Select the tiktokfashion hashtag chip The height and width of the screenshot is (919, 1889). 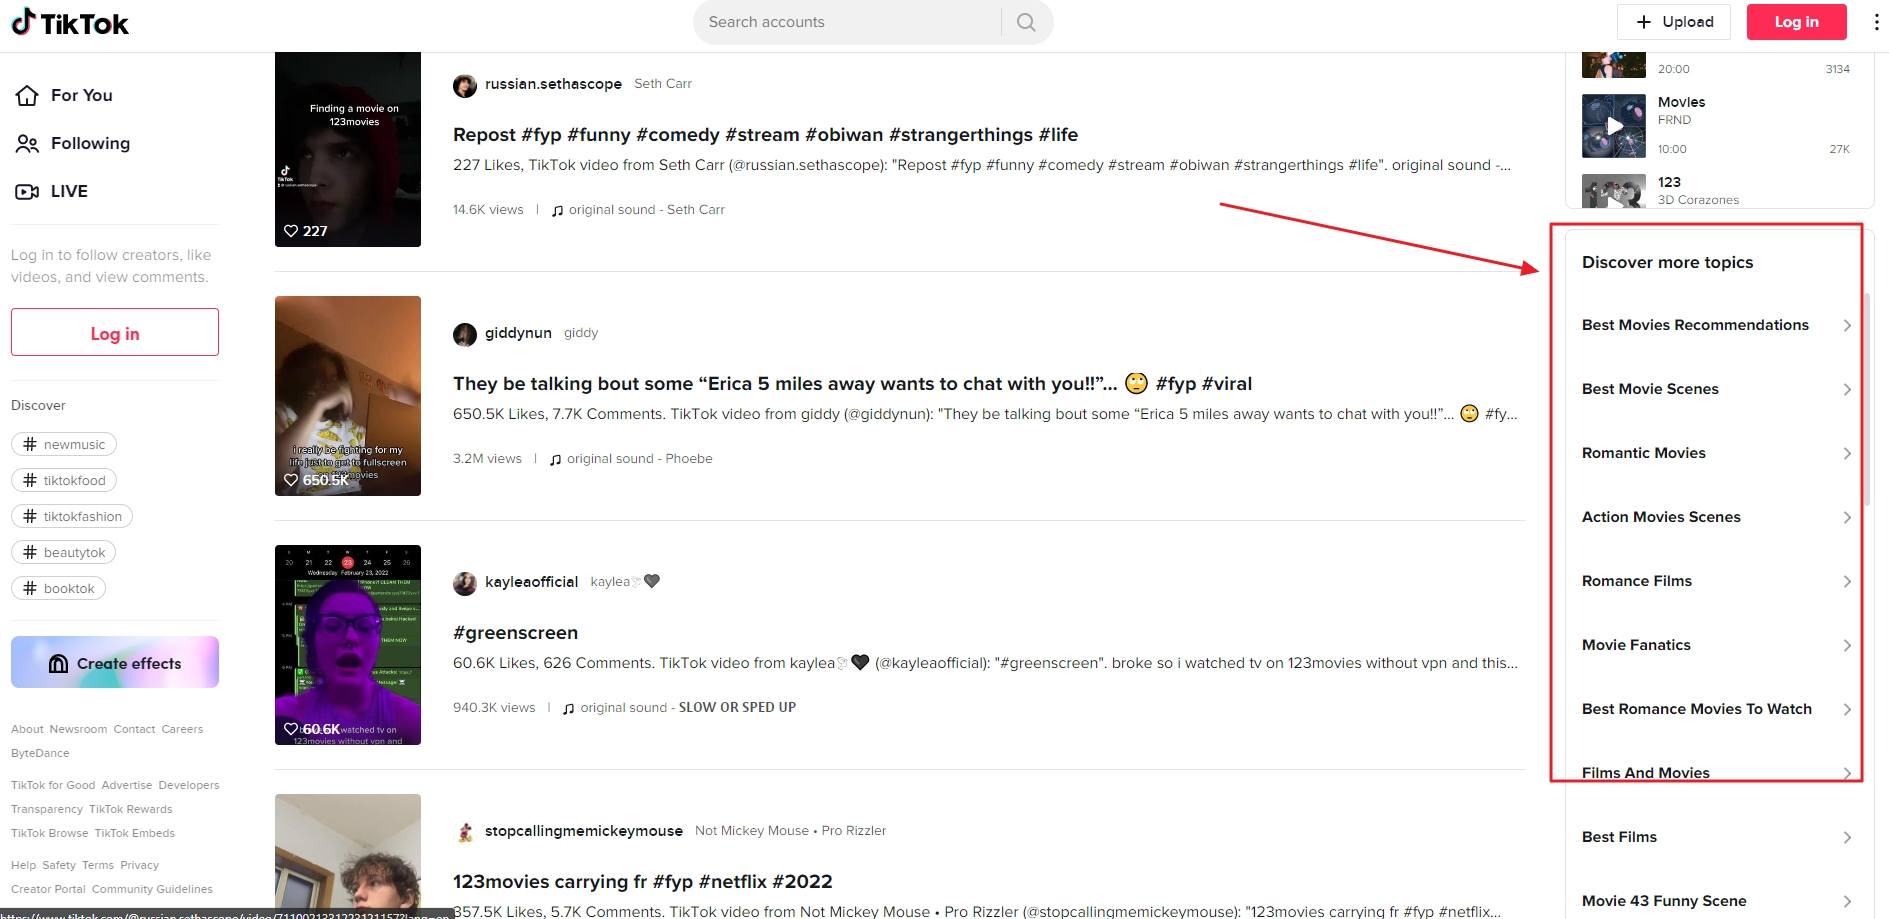72,516
